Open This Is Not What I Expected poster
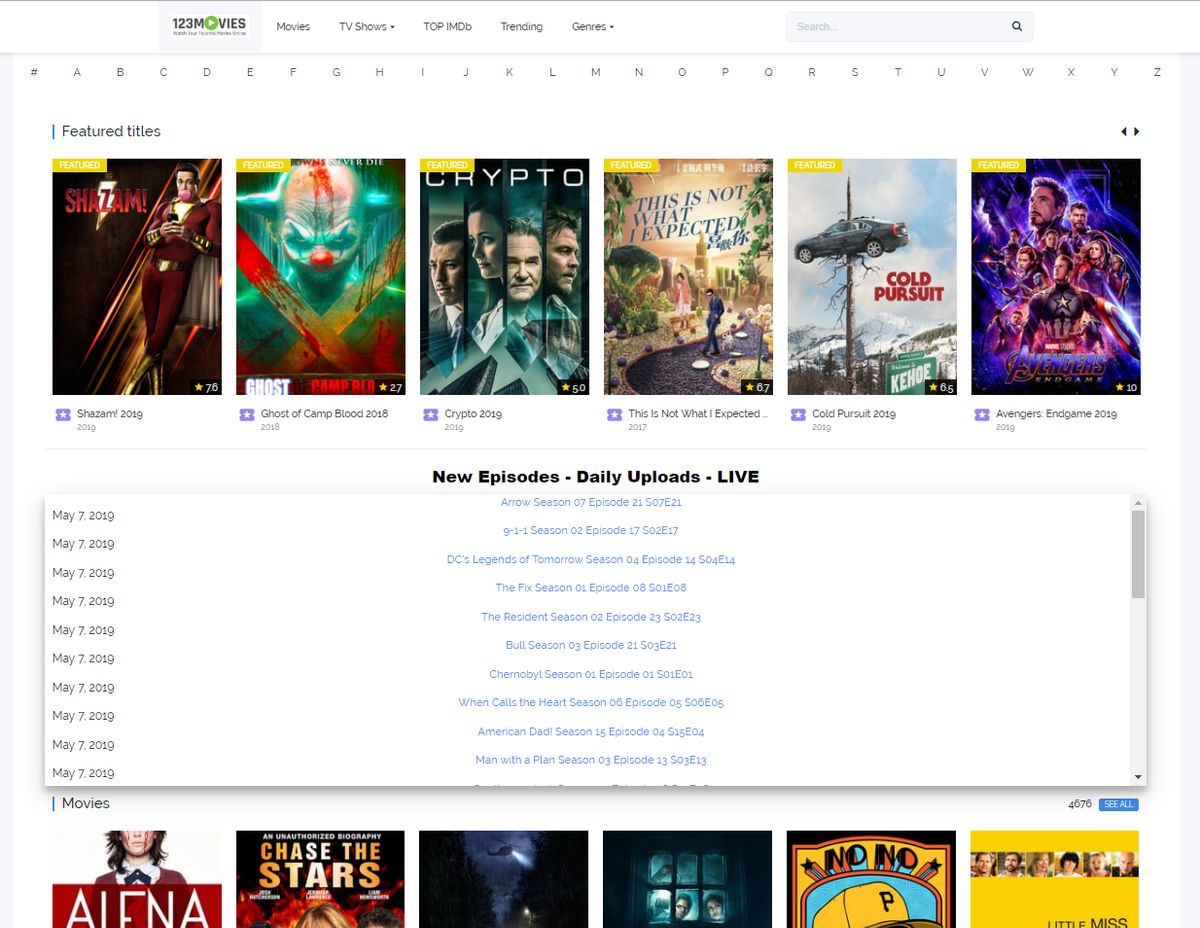 click(688, 277)
